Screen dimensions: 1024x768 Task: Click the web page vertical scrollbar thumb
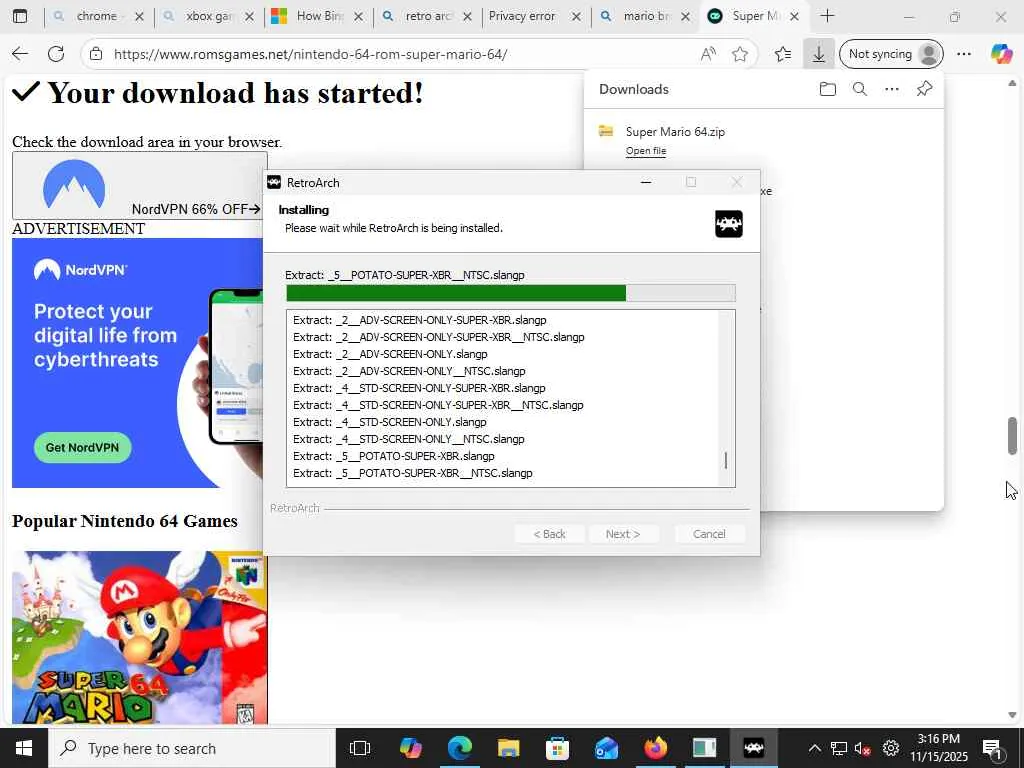coord(1012,436)
